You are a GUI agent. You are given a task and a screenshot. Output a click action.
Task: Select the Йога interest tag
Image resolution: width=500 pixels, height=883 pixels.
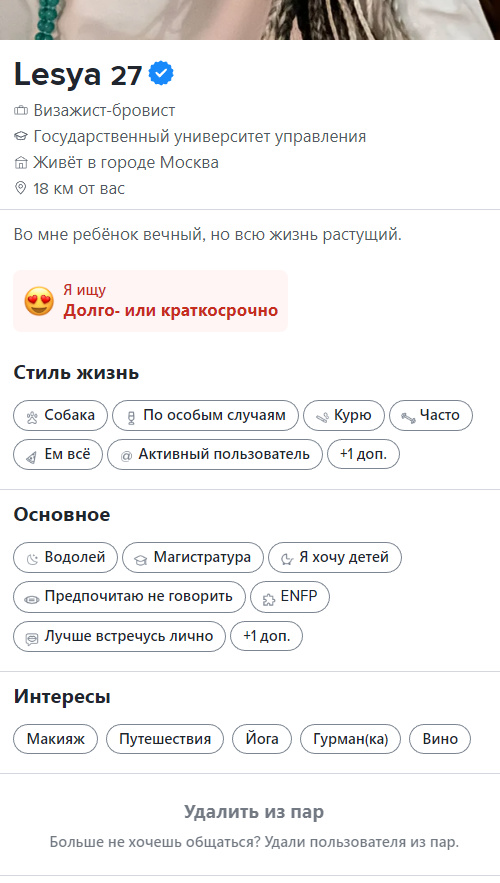point(262,739)
